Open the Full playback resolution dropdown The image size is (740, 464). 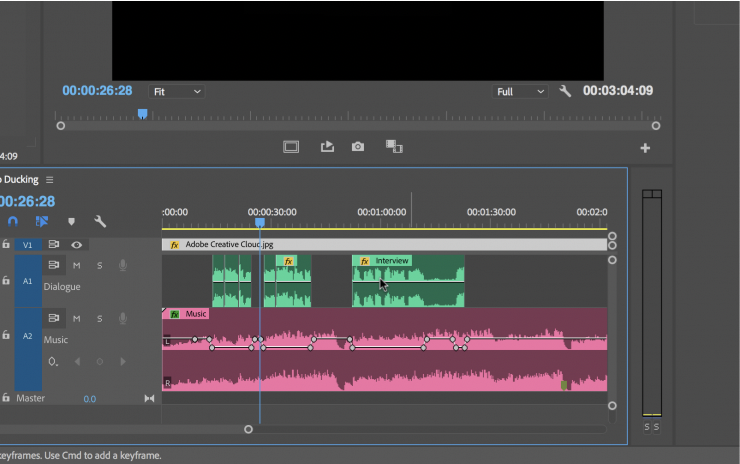pyautogui.click(x=520, y=92)
